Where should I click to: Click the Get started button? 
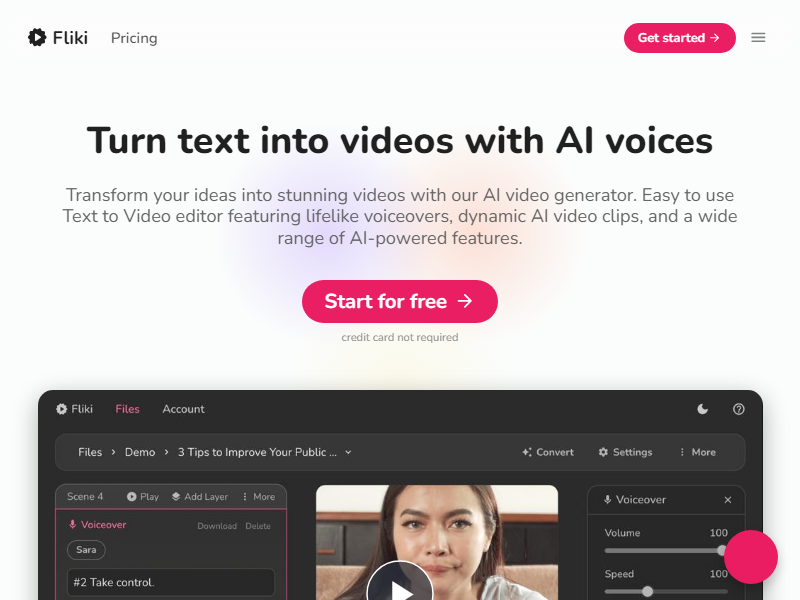tap(680, 38)
